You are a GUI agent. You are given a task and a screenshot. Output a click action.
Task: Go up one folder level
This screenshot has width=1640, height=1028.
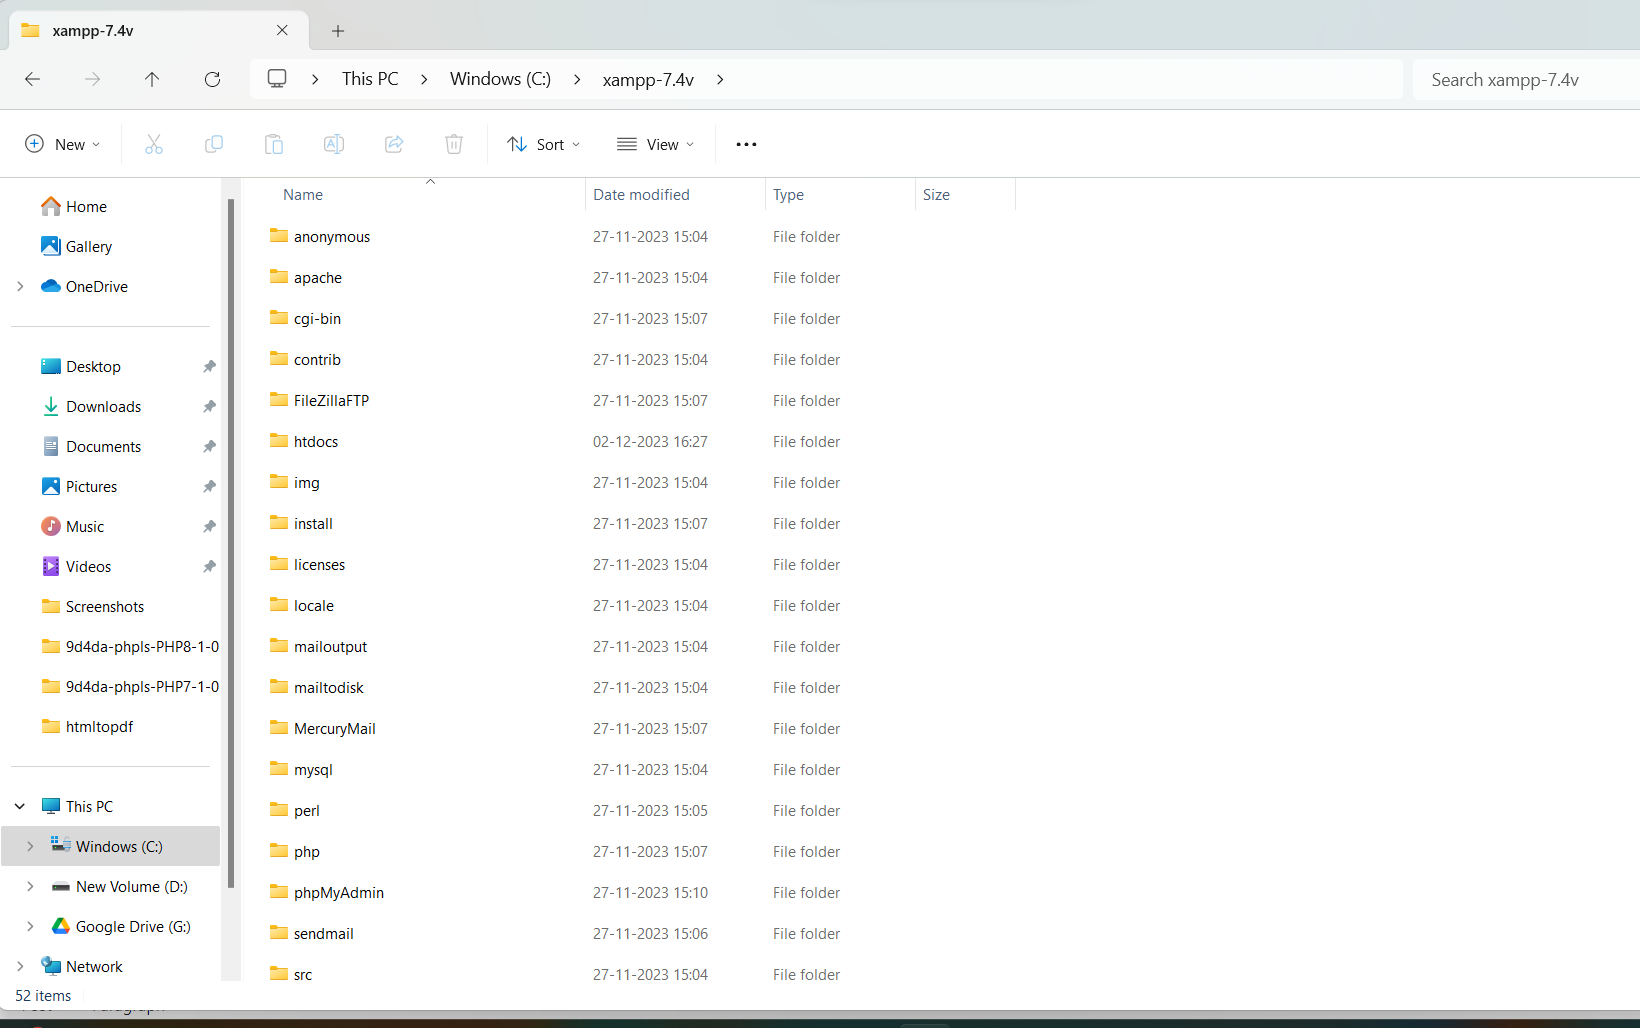coord(152,79)
